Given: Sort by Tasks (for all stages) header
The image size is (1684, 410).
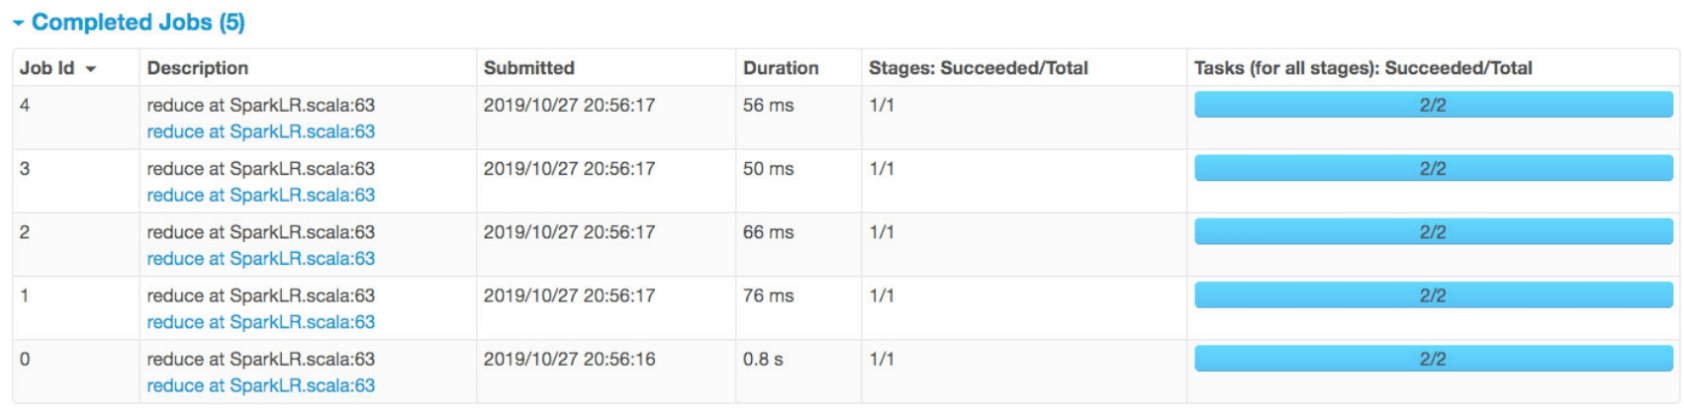Looking at the screenshot, I should pyautogui.click(x=1363, y=68).
